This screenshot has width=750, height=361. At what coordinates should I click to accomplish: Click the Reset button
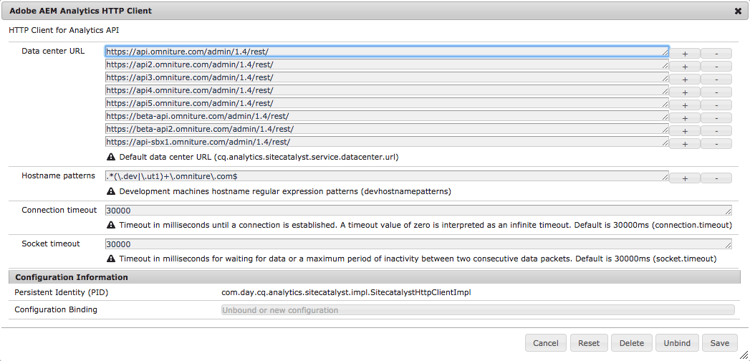pyautogui.click(x=589, y=343)
